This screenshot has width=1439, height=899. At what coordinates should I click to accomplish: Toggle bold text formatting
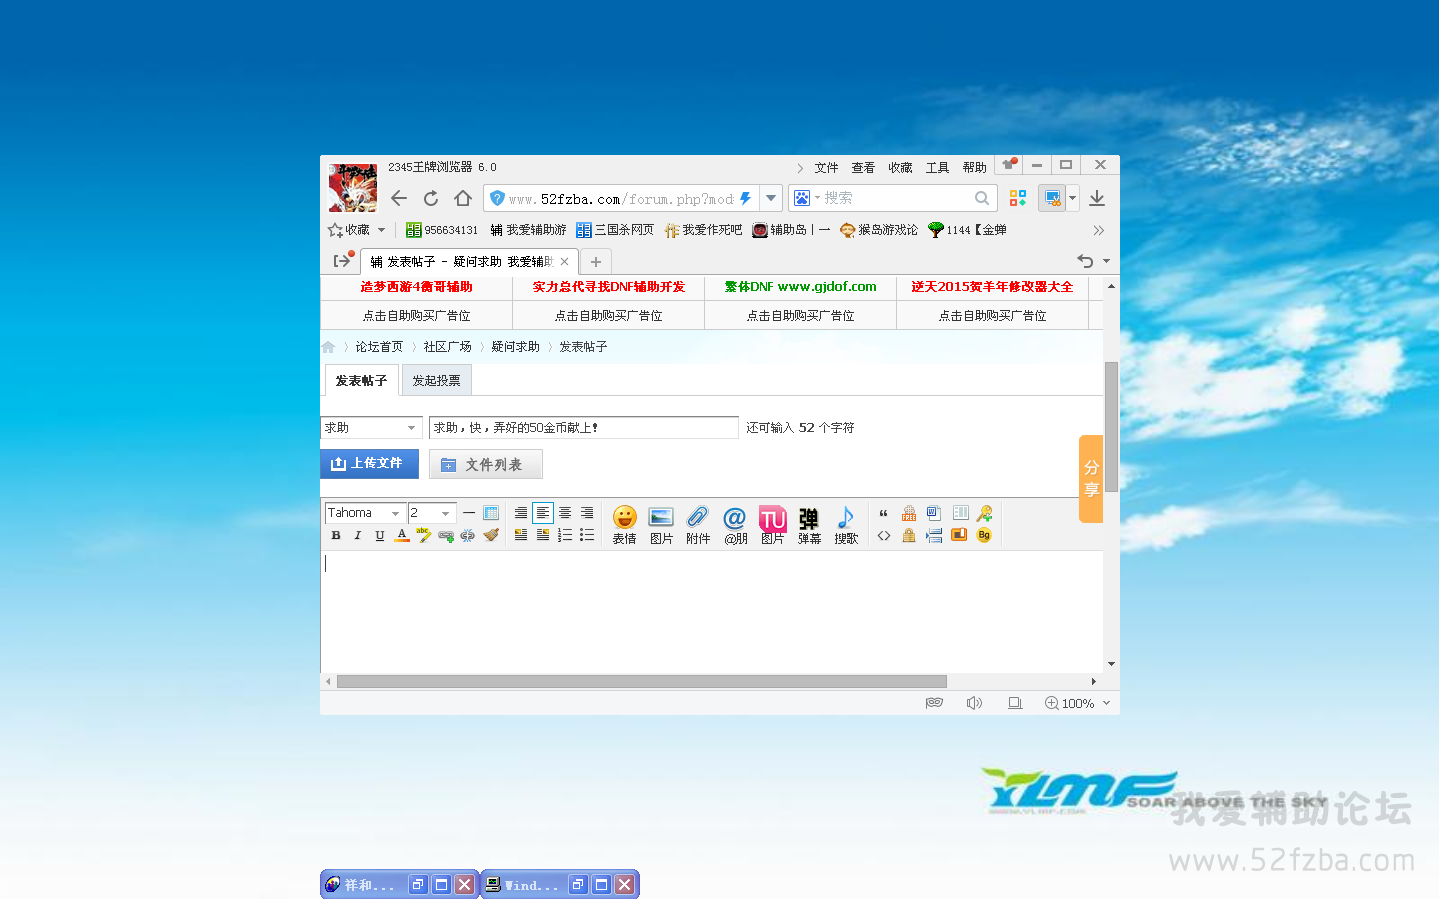coord(336,536)
